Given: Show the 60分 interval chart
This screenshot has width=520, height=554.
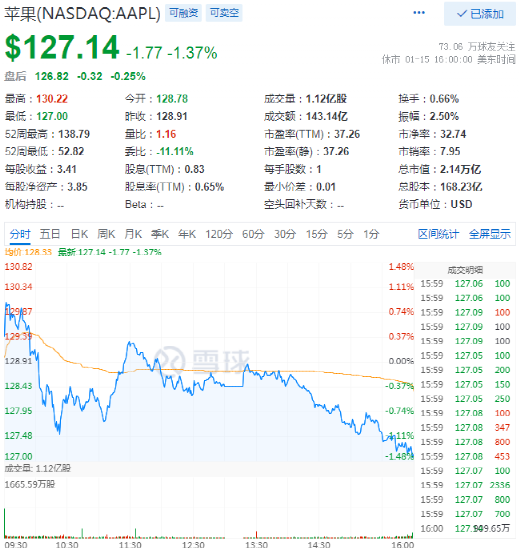Looking at the screenshot, I should (x=253, y=234).
